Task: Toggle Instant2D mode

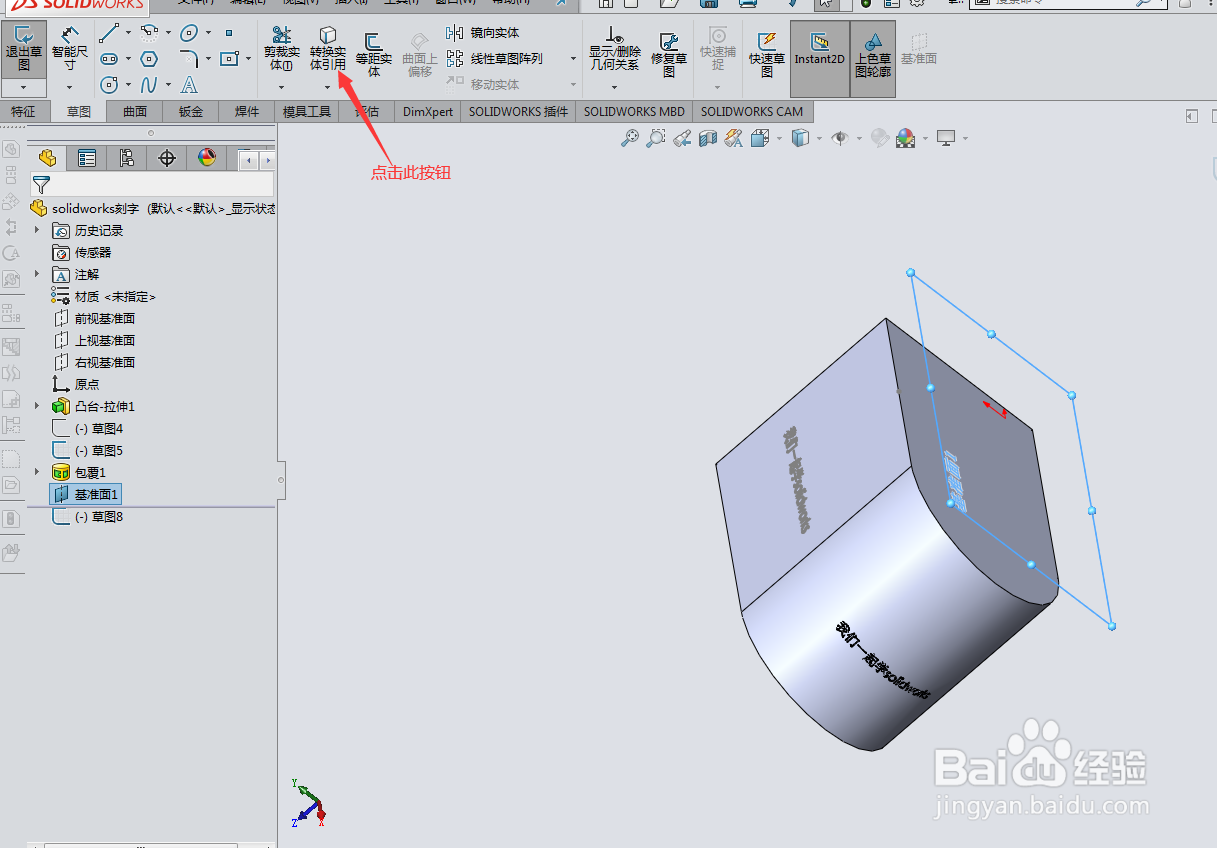Action: tap(820, 59)
